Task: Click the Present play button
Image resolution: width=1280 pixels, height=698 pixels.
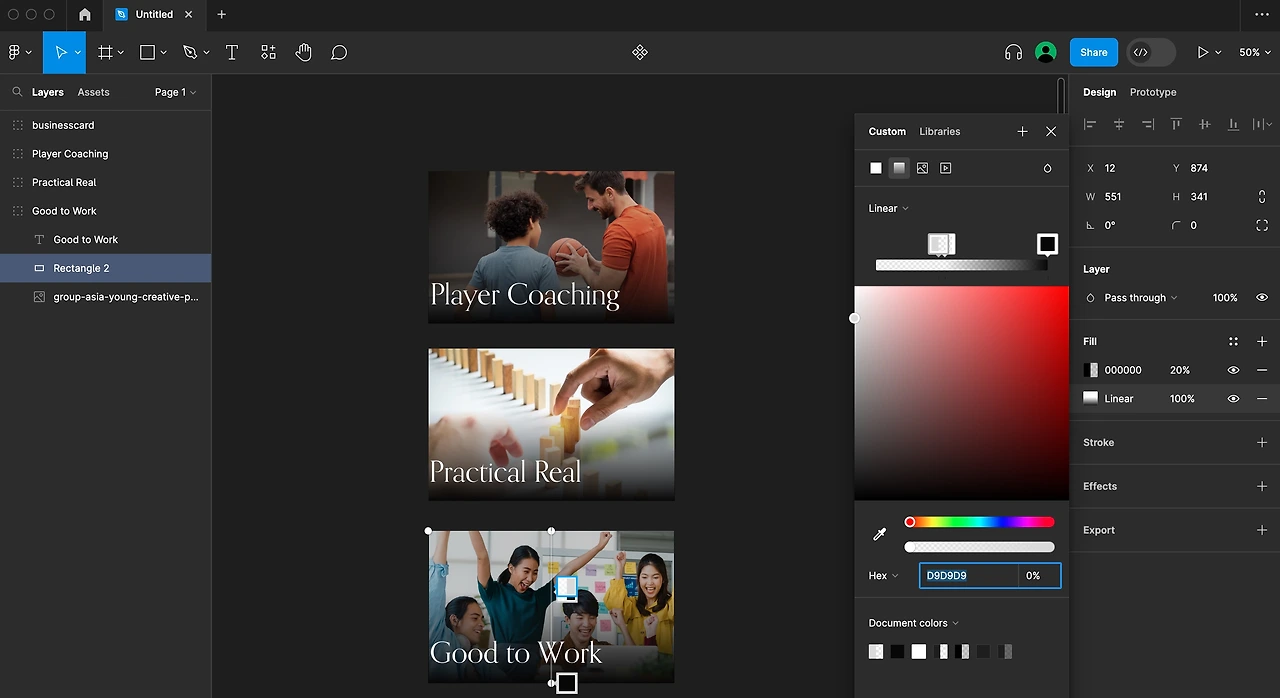Action: coord(1203,52)
